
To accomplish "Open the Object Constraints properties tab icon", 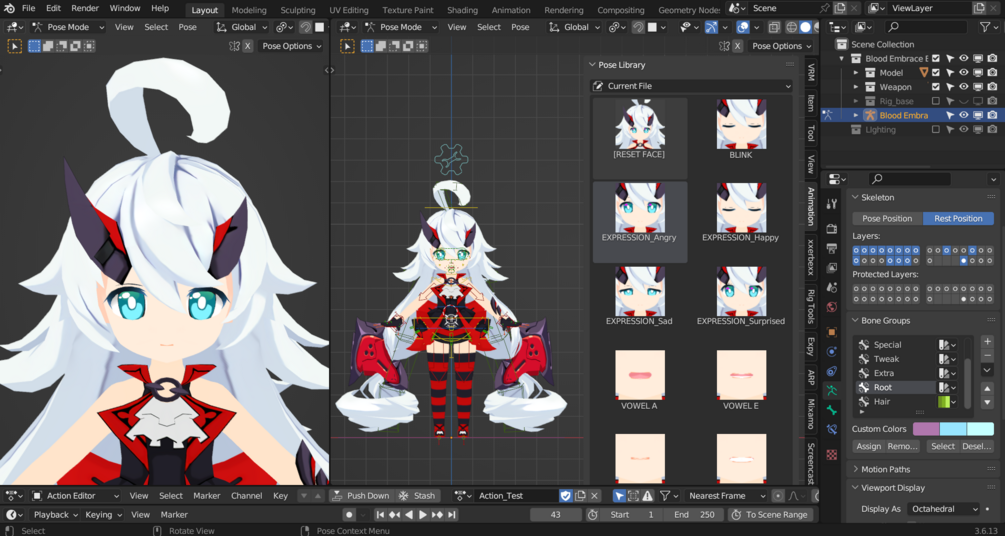I will tap(832, 371).
